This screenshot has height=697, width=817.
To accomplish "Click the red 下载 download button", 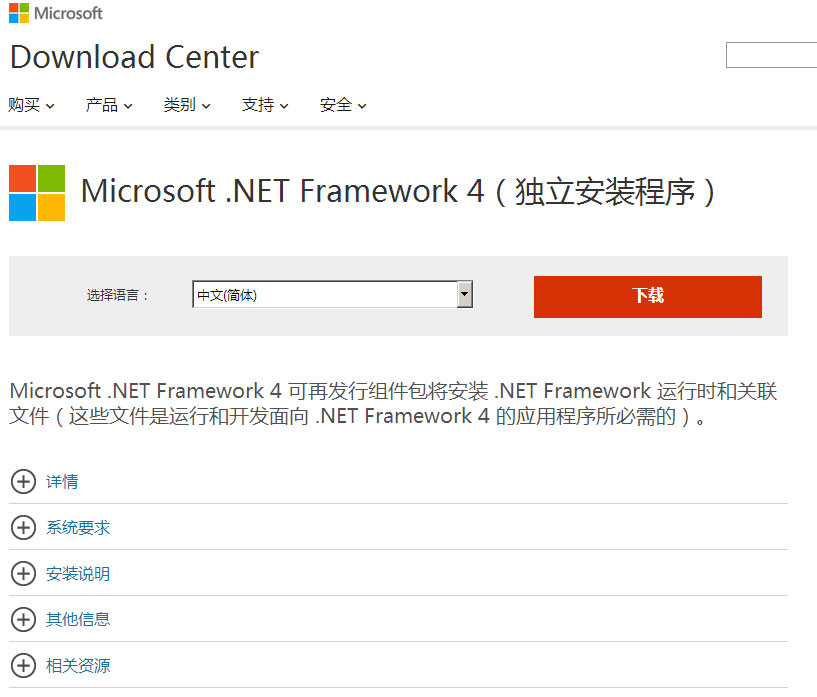I will click(x=648, y=296).
